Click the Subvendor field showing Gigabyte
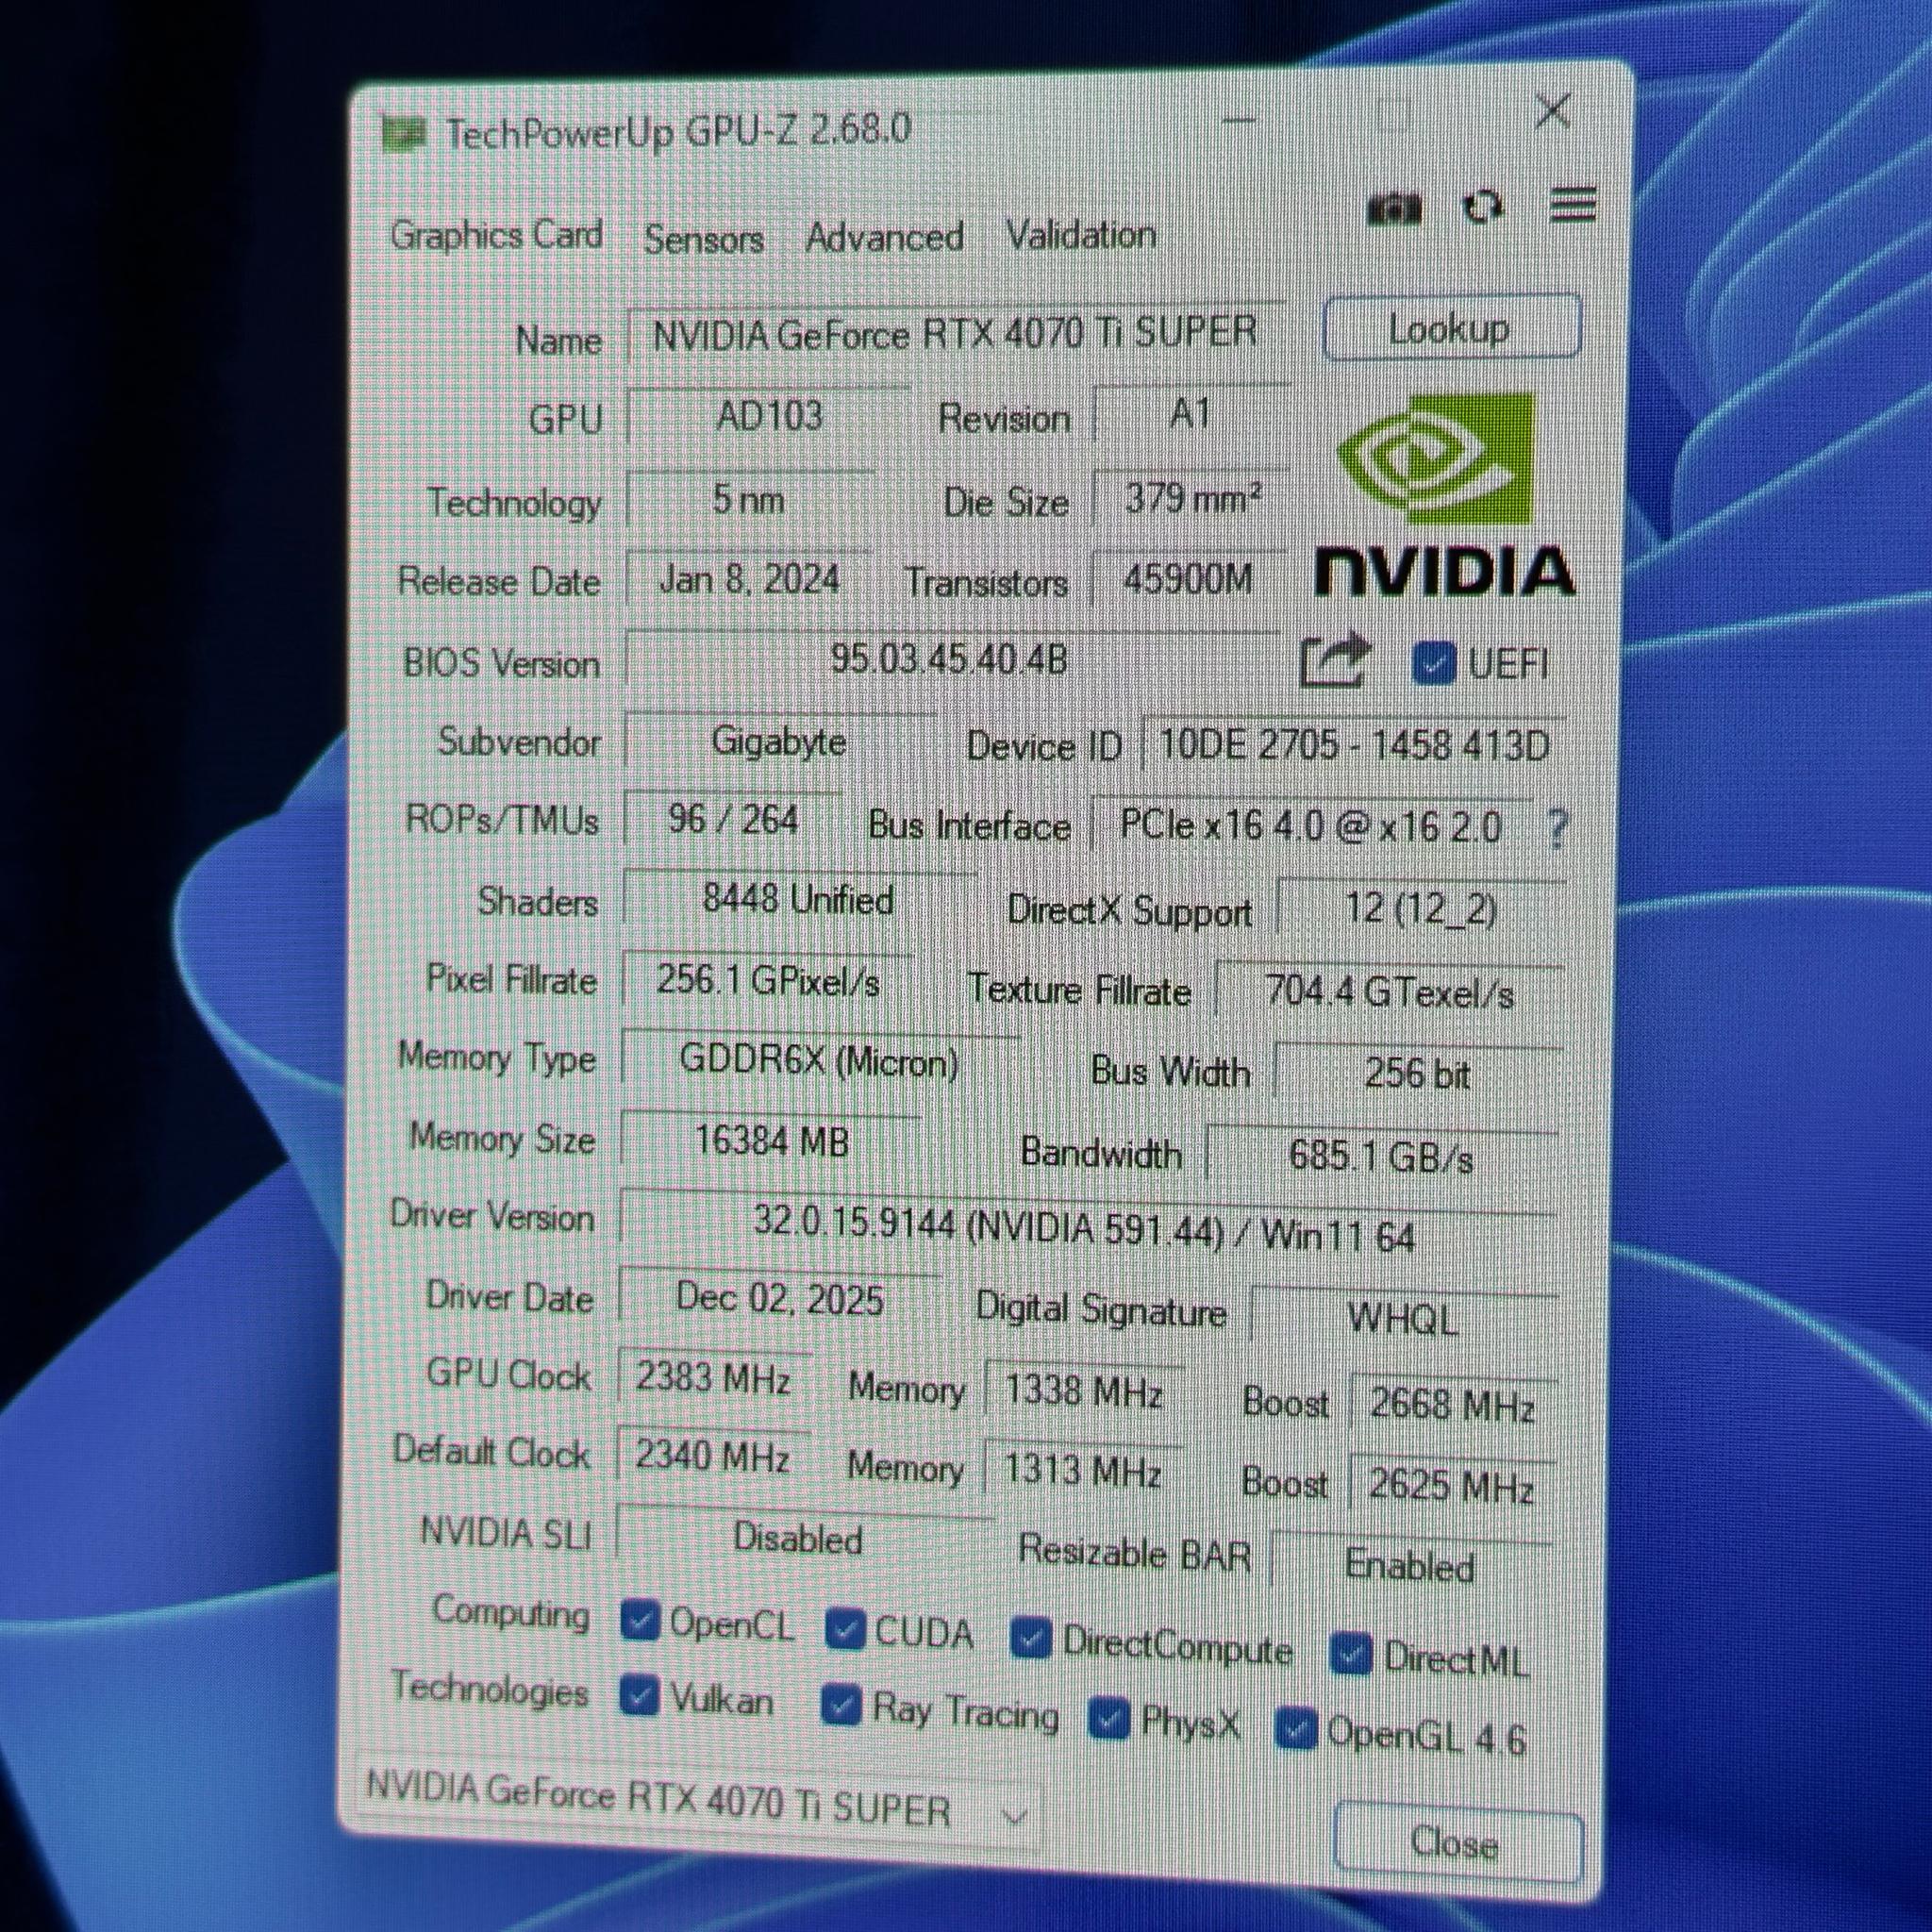This screenshot has height=1932, width=1932. tap(779, 741)
